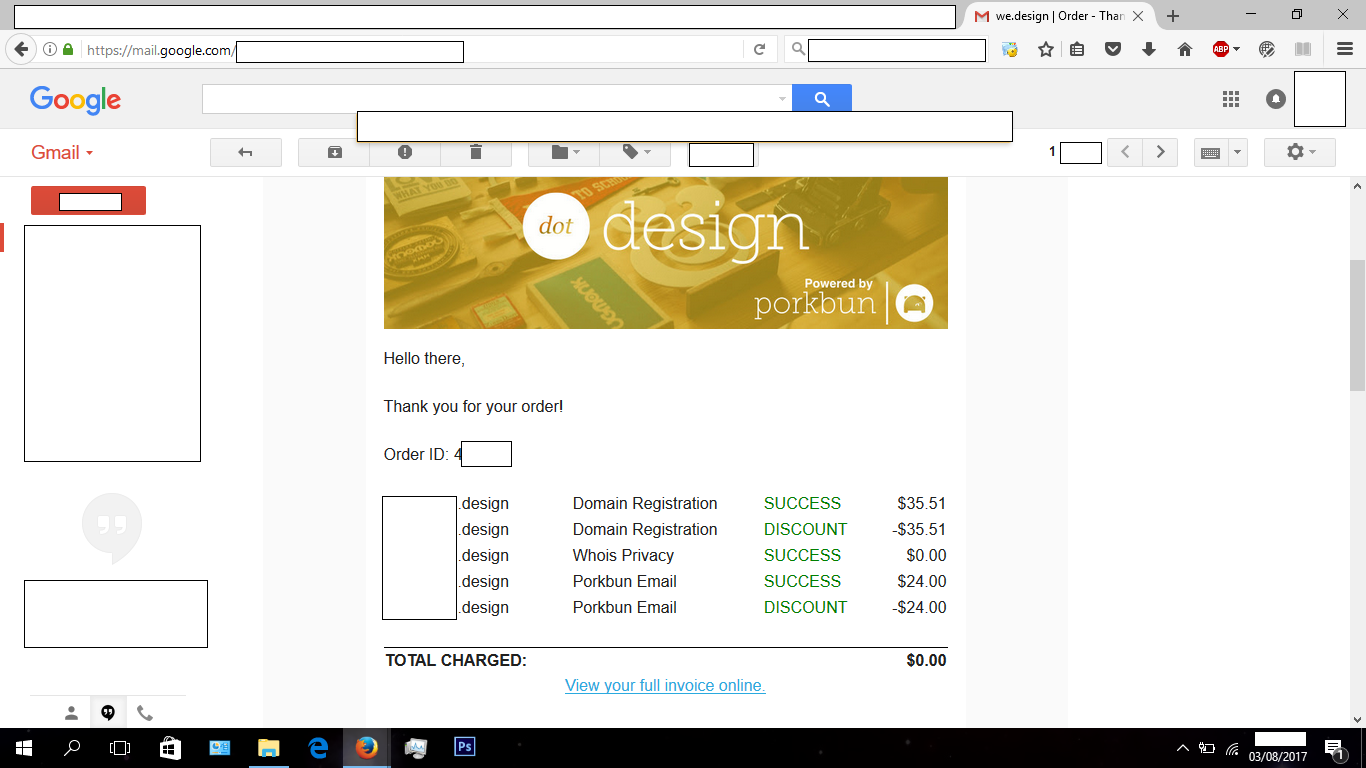Open the input tools dropdown arrow

[1238, 152]
